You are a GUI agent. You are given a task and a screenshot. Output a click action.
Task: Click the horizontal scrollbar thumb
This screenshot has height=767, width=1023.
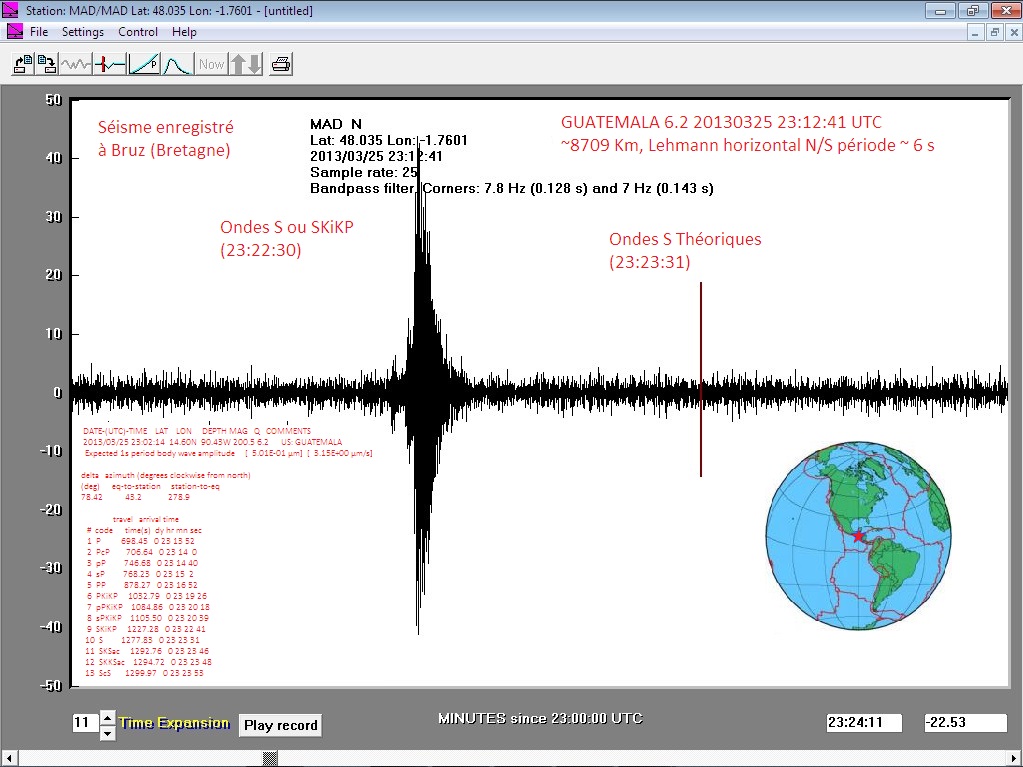(269, 758)
